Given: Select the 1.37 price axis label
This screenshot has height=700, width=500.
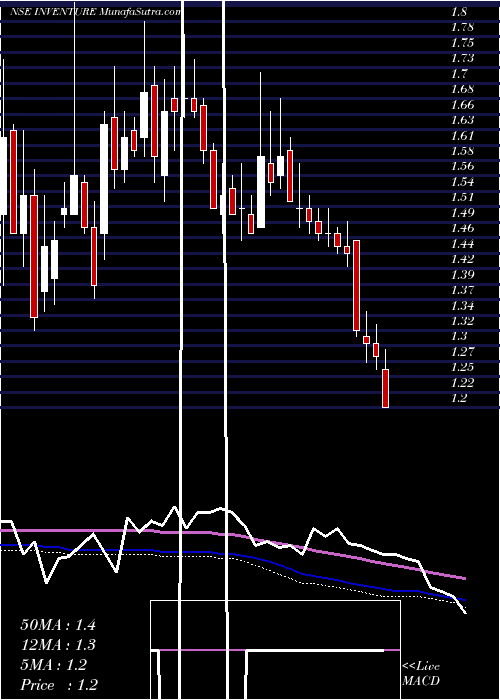Looking at the screenshot, I should [x=462, y=290].
